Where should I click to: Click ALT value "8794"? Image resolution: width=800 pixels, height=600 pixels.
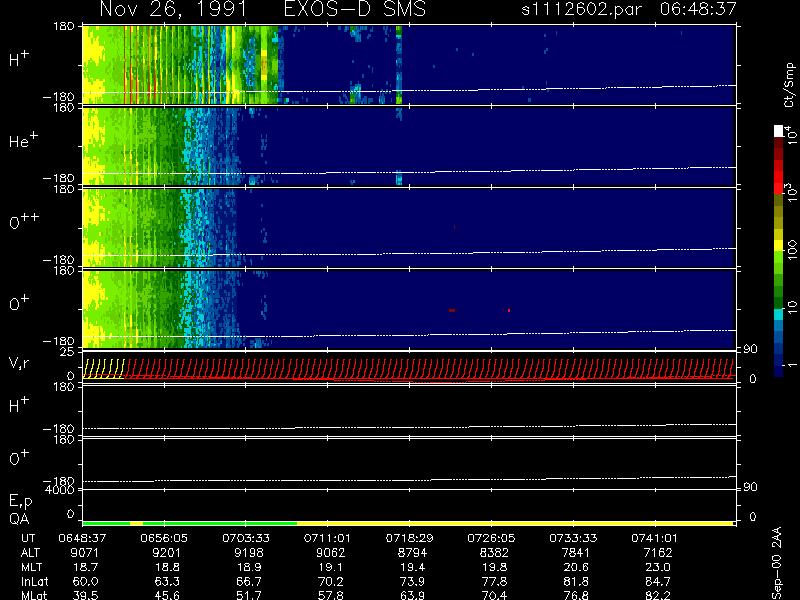(412, 553)
